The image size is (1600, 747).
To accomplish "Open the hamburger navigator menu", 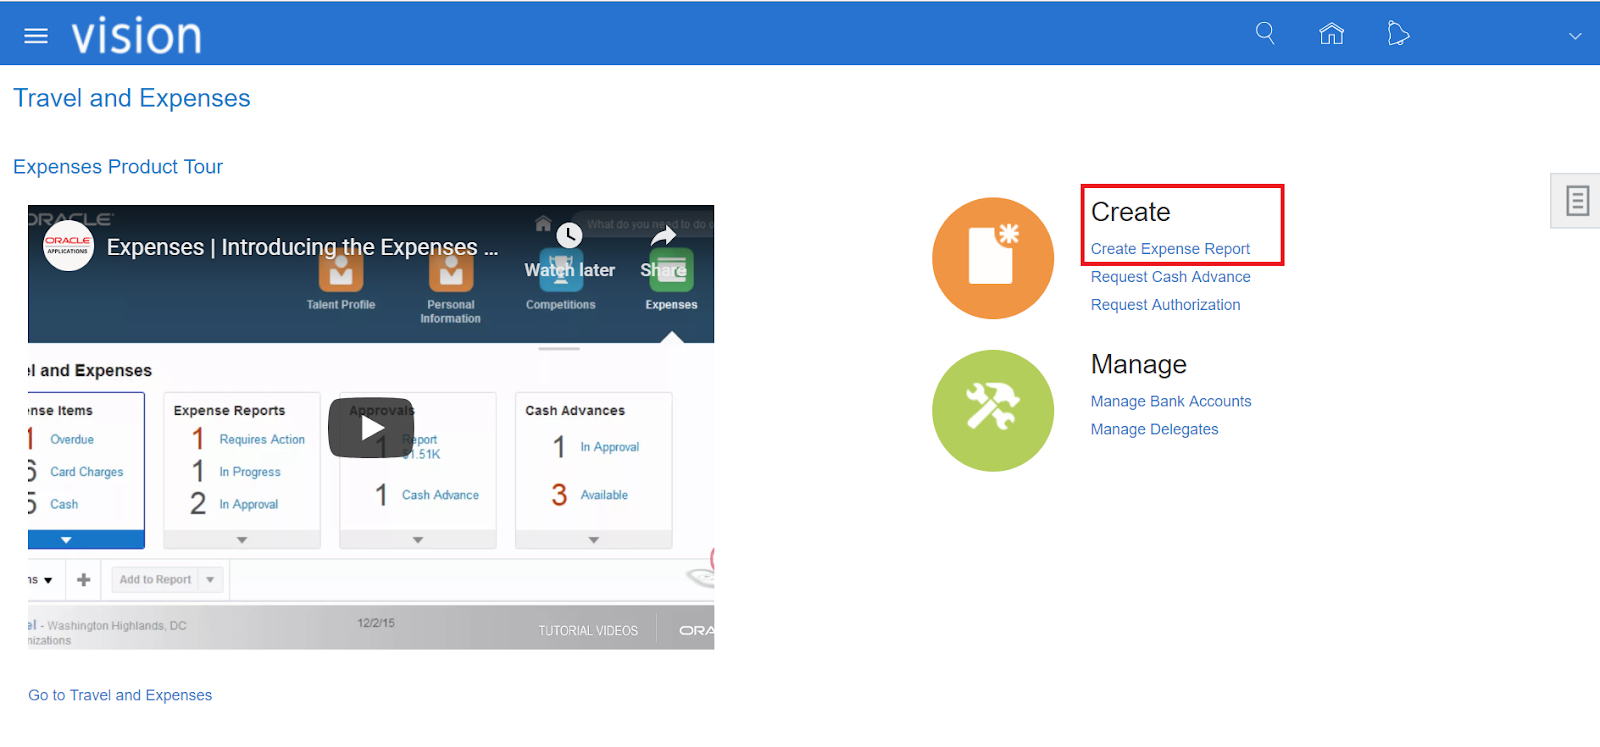I will coord(36,36).
